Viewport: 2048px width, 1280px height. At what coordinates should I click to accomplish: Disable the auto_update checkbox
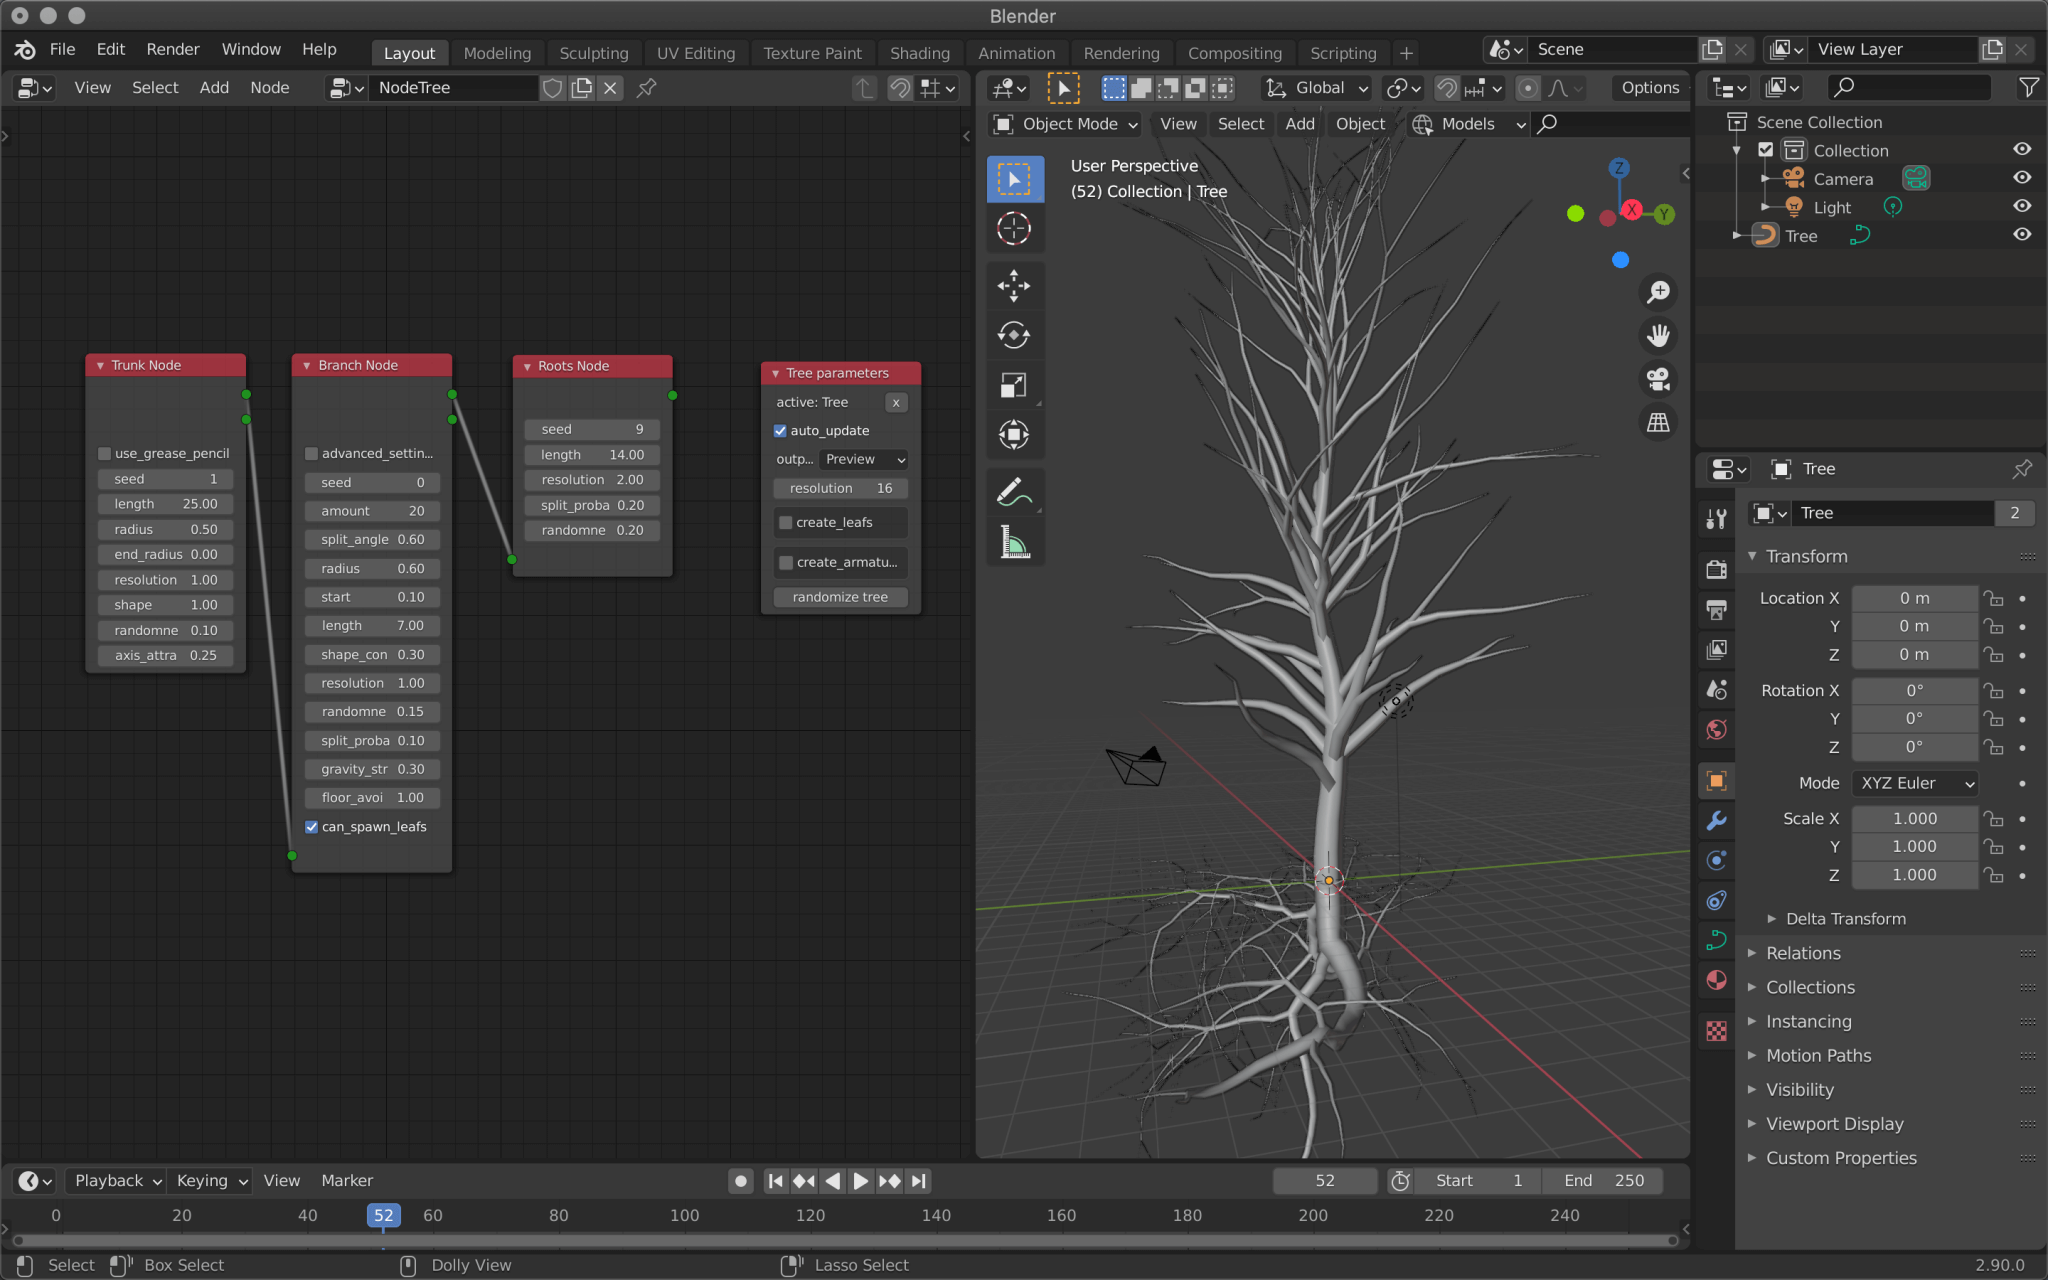coord(780,430)
